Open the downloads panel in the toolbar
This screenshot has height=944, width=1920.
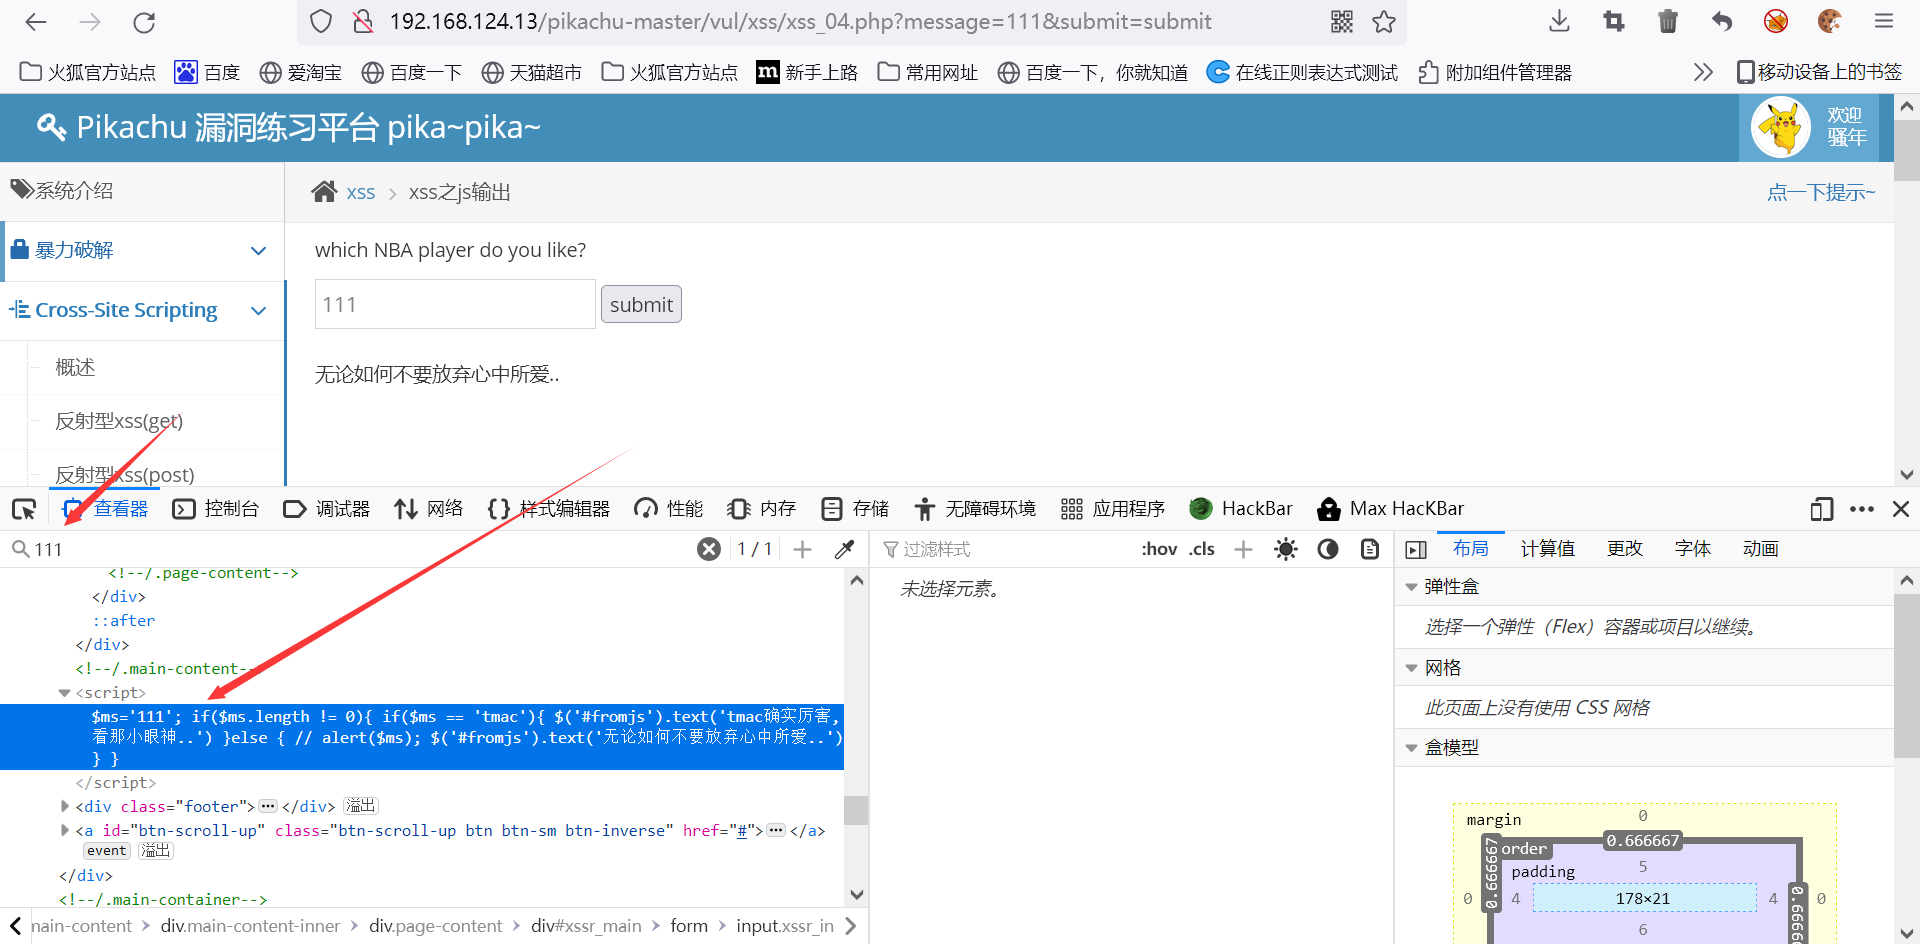(1558, 21)
